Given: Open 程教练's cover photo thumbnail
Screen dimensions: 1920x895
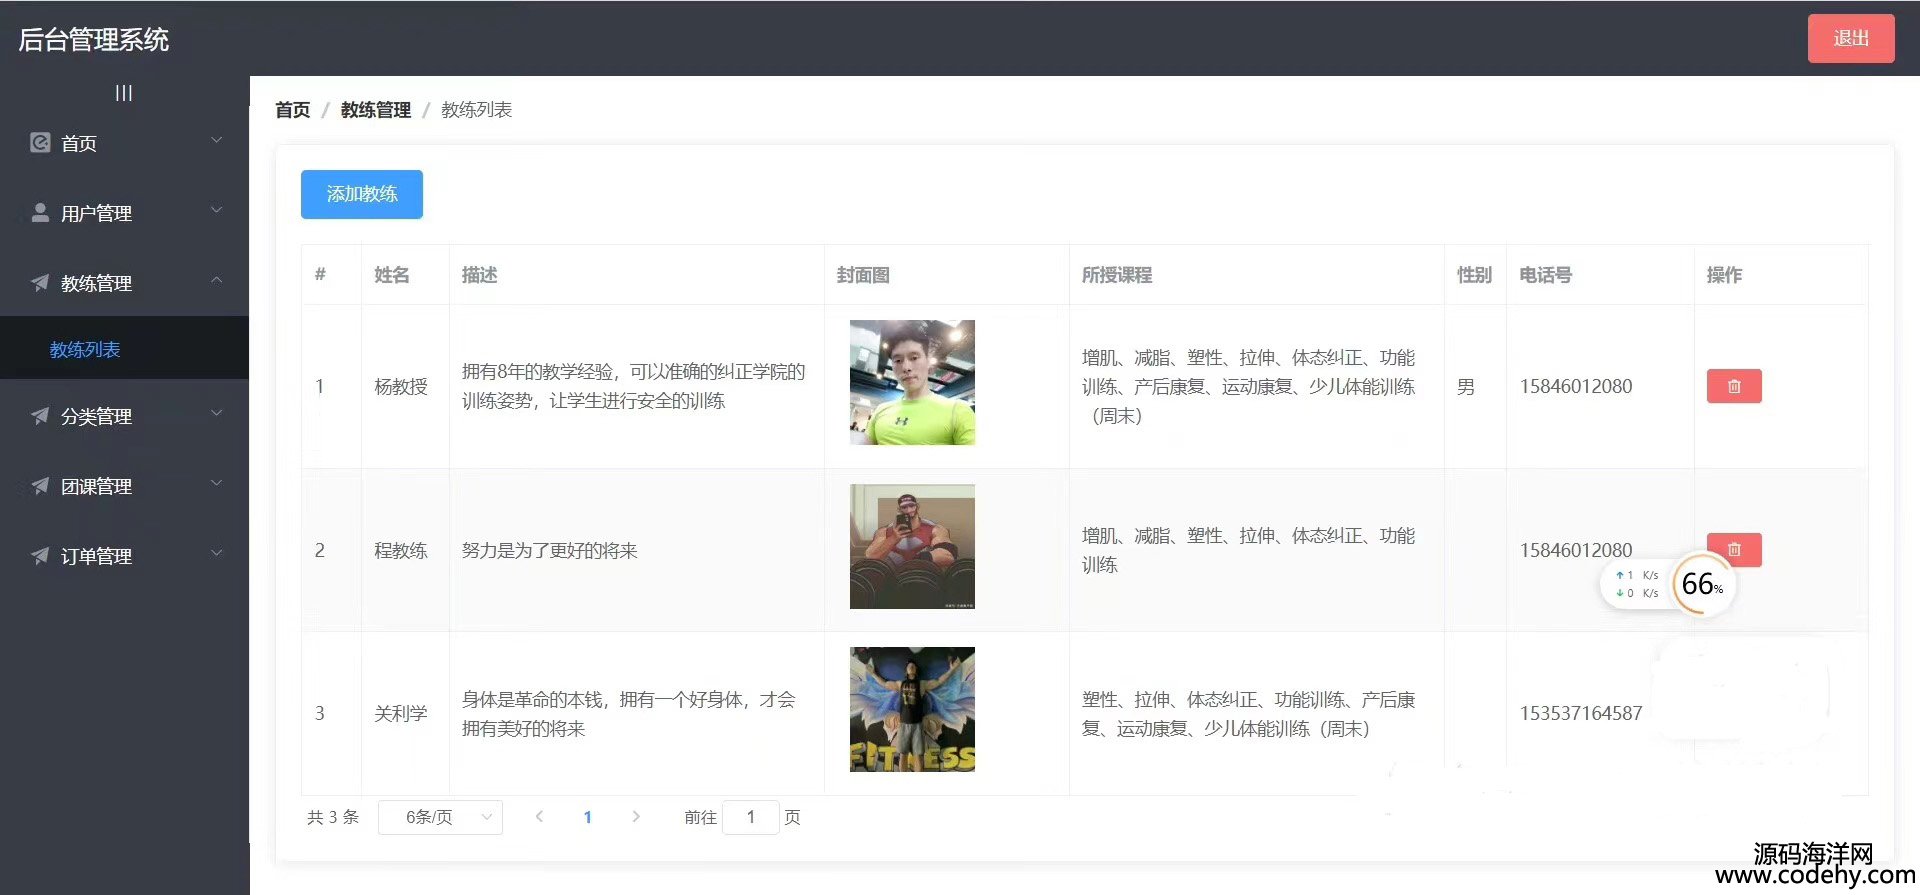Looking at the screenshot, I should click(912, 546).
